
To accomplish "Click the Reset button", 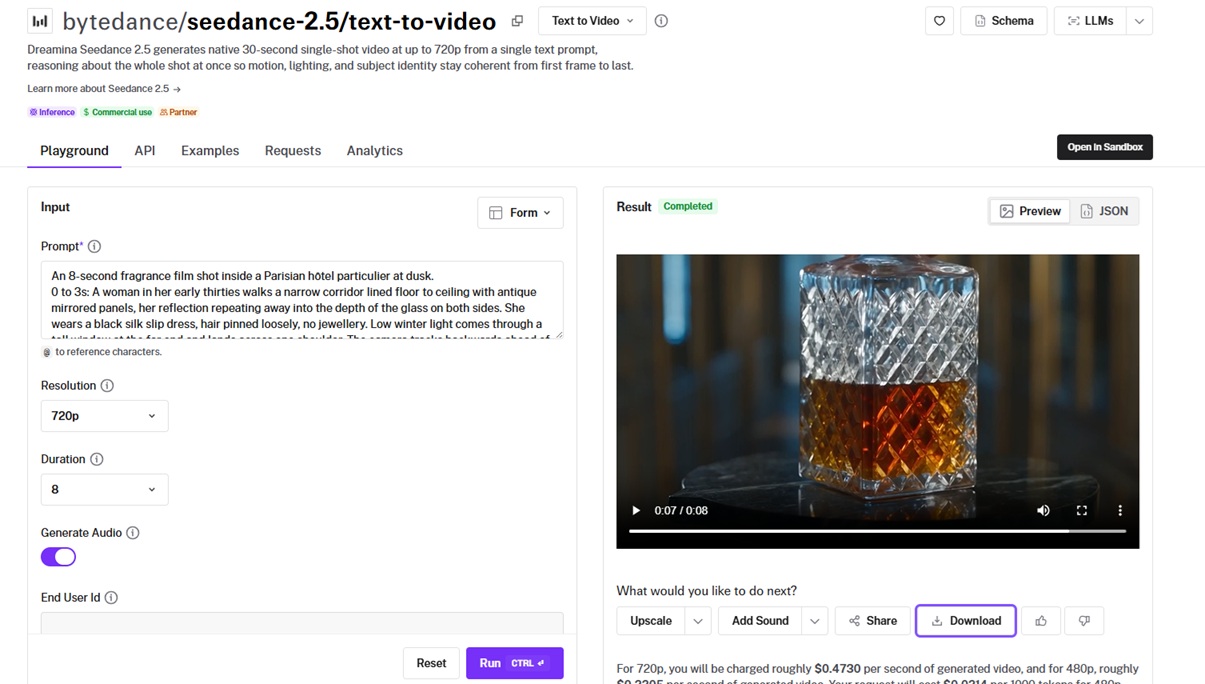I will (431, 663).
